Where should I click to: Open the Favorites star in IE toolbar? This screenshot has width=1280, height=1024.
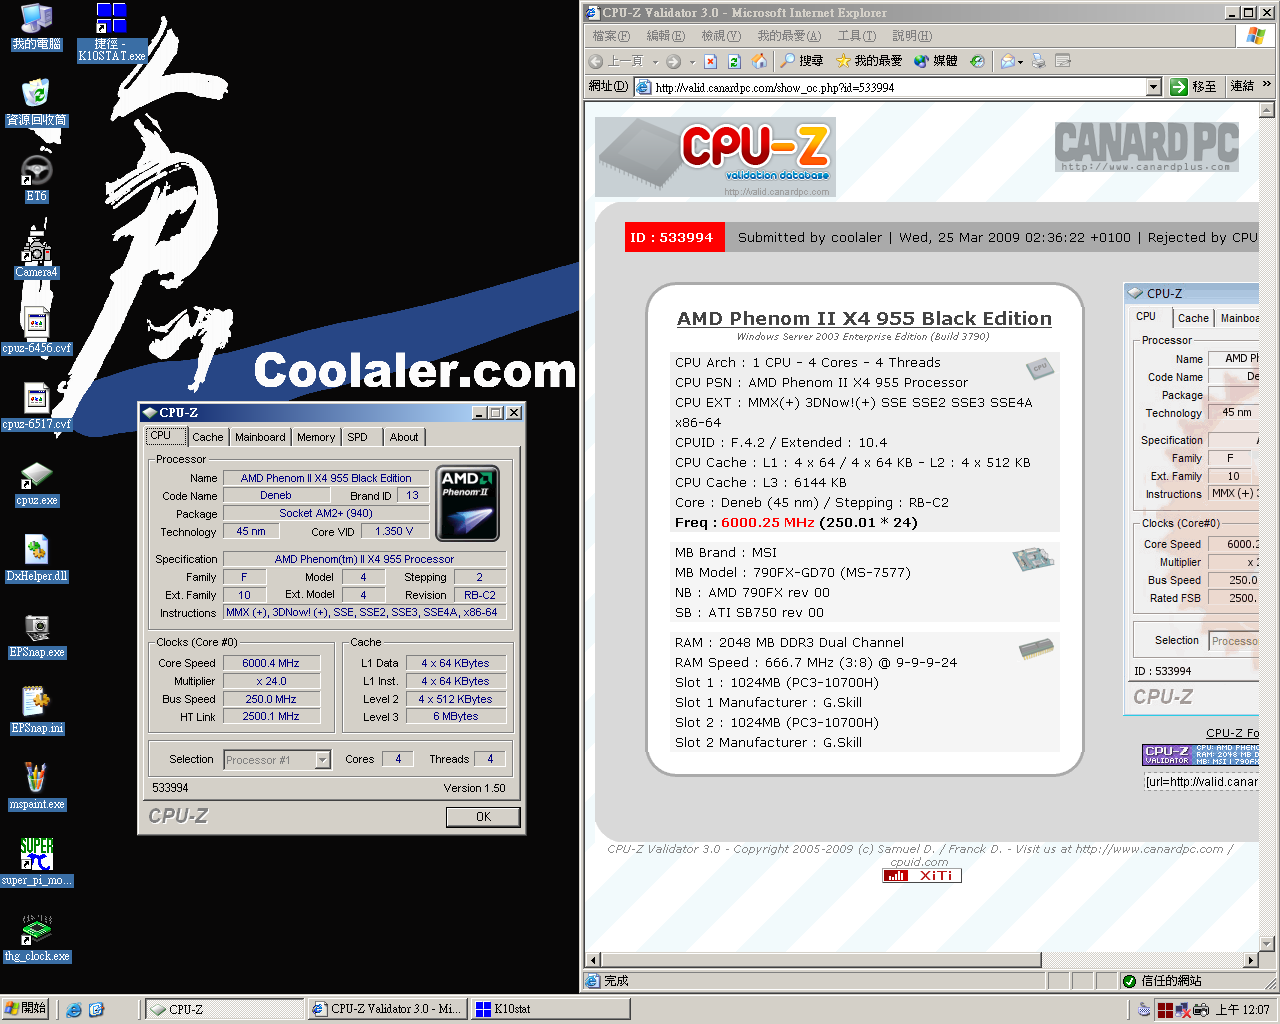[x=868, y=61]
